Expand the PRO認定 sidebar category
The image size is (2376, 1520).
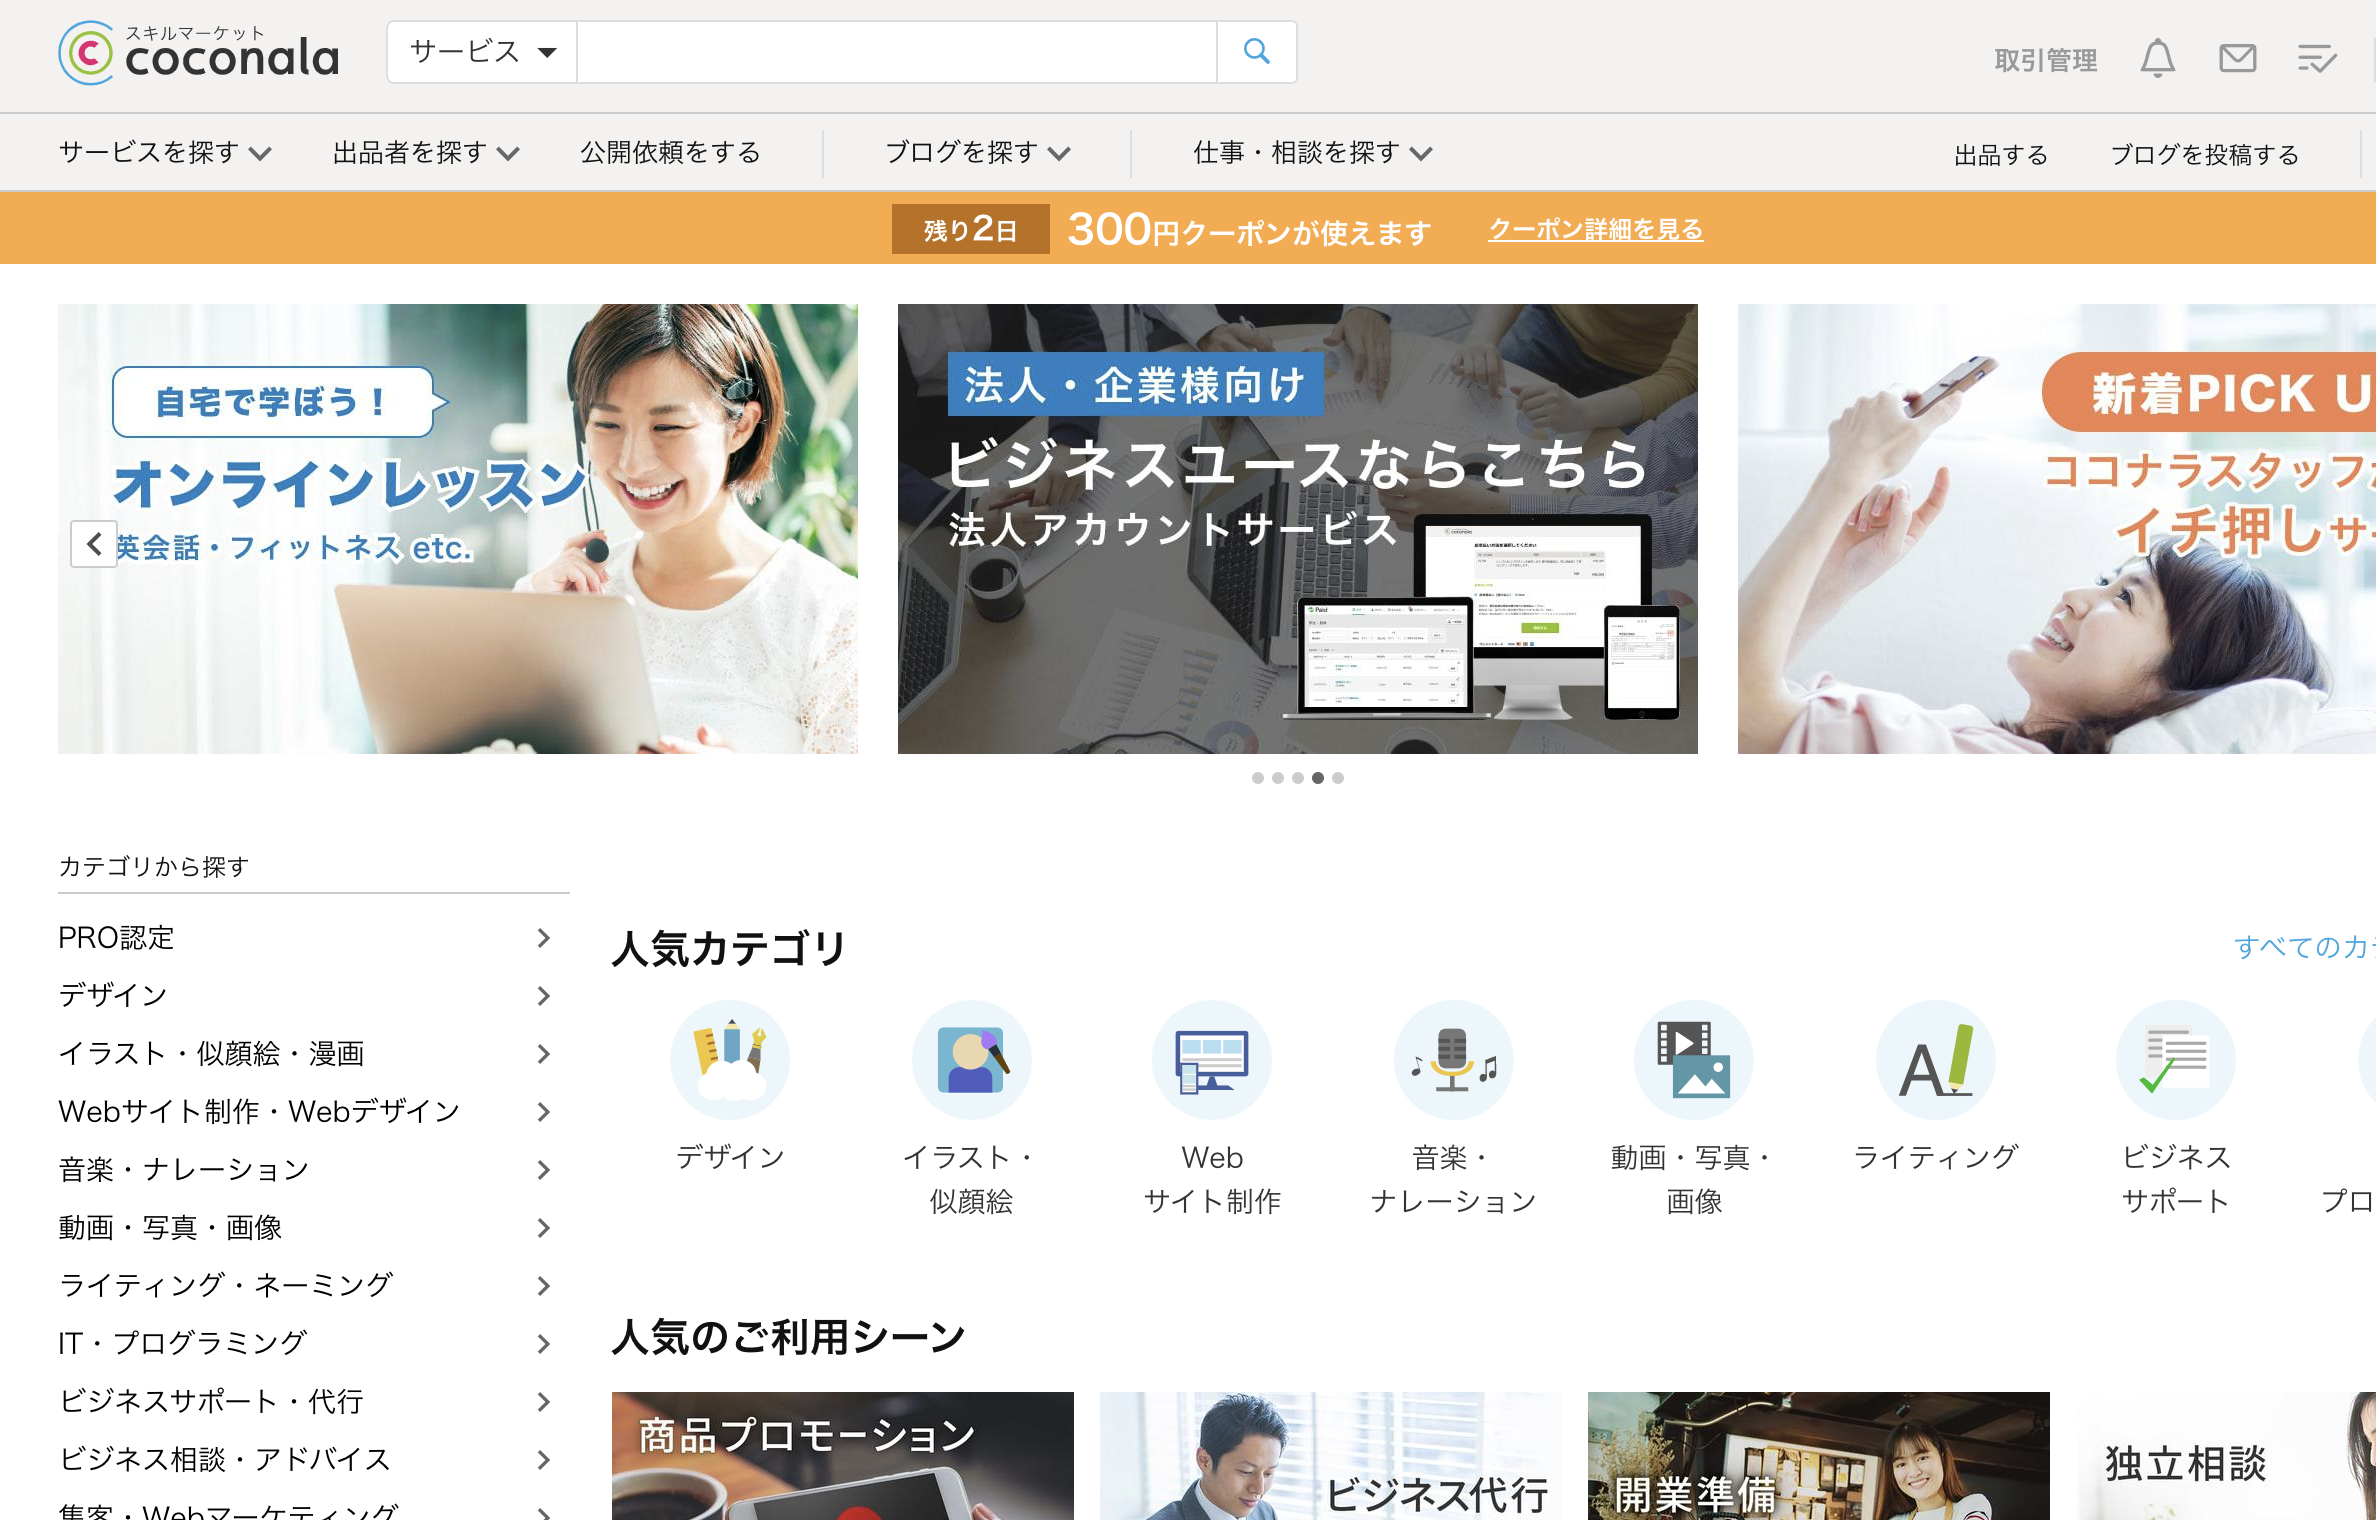pos(300,938)
